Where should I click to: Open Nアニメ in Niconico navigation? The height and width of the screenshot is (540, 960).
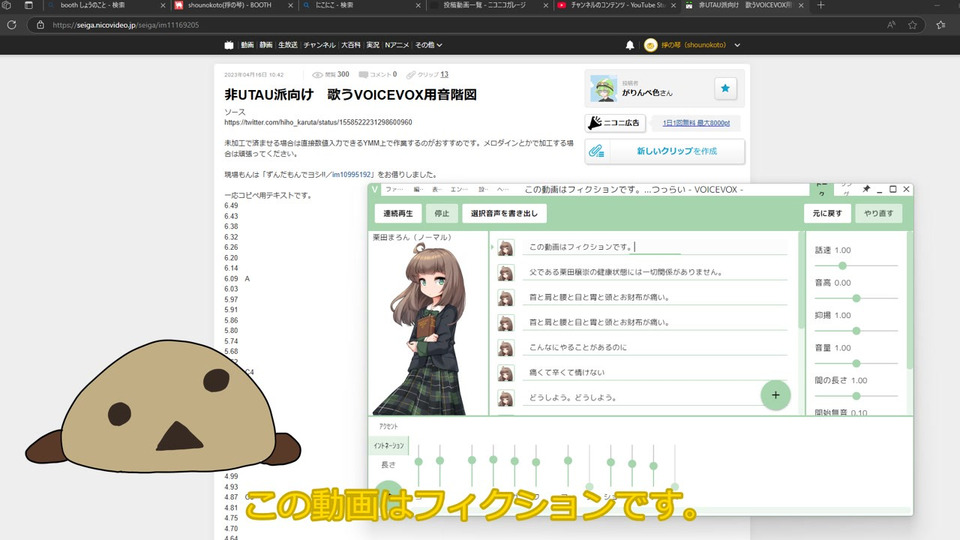[x=397, y=45]
